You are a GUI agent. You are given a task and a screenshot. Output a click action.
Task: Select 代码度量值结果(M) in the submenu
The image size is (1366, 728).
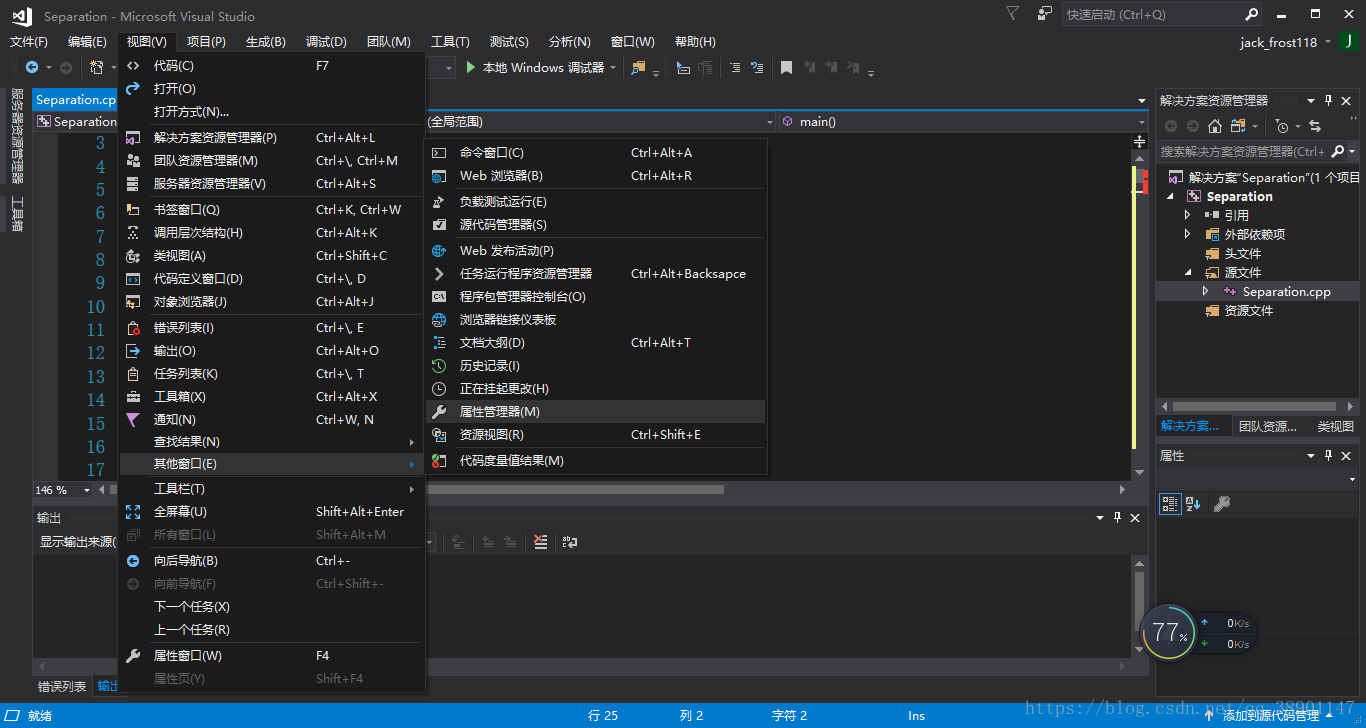[596, 460]
